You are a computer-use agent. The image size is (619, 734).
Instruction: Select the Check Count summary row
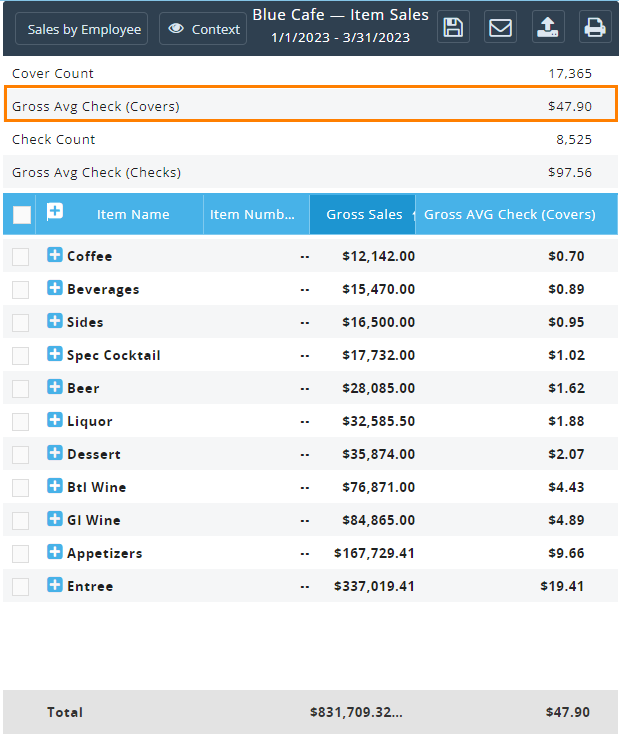[x=310, y=139]
